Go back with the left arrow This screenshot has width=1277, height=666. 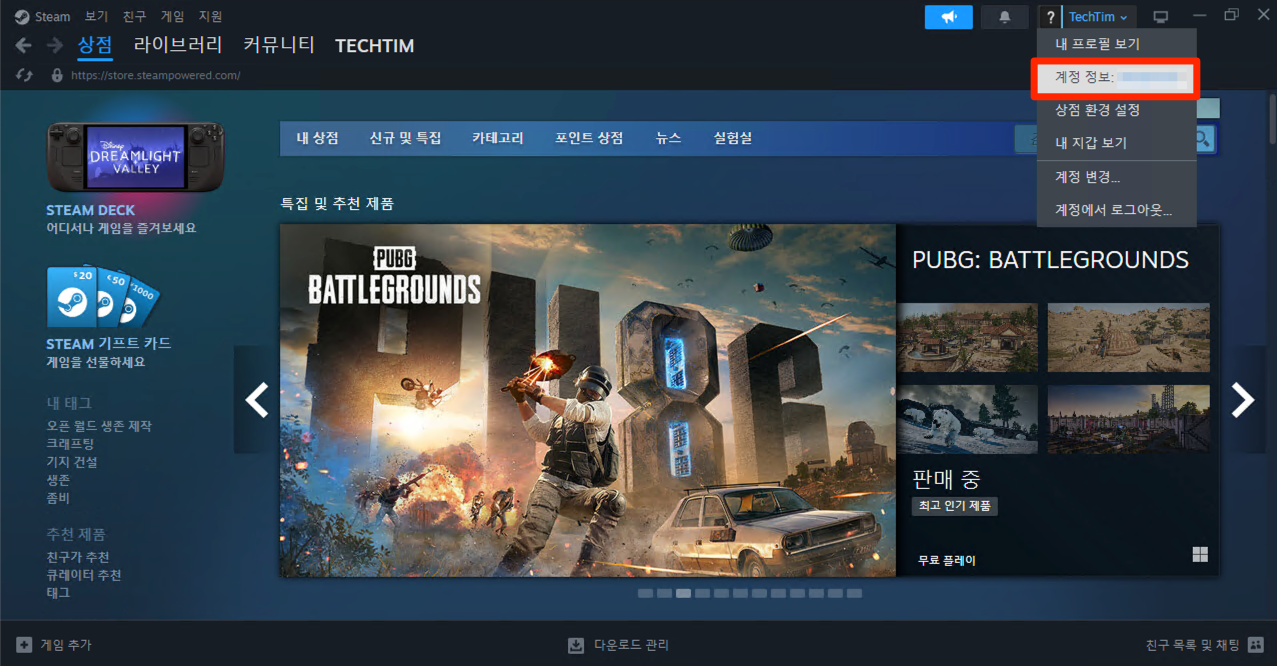pos(23,46)
